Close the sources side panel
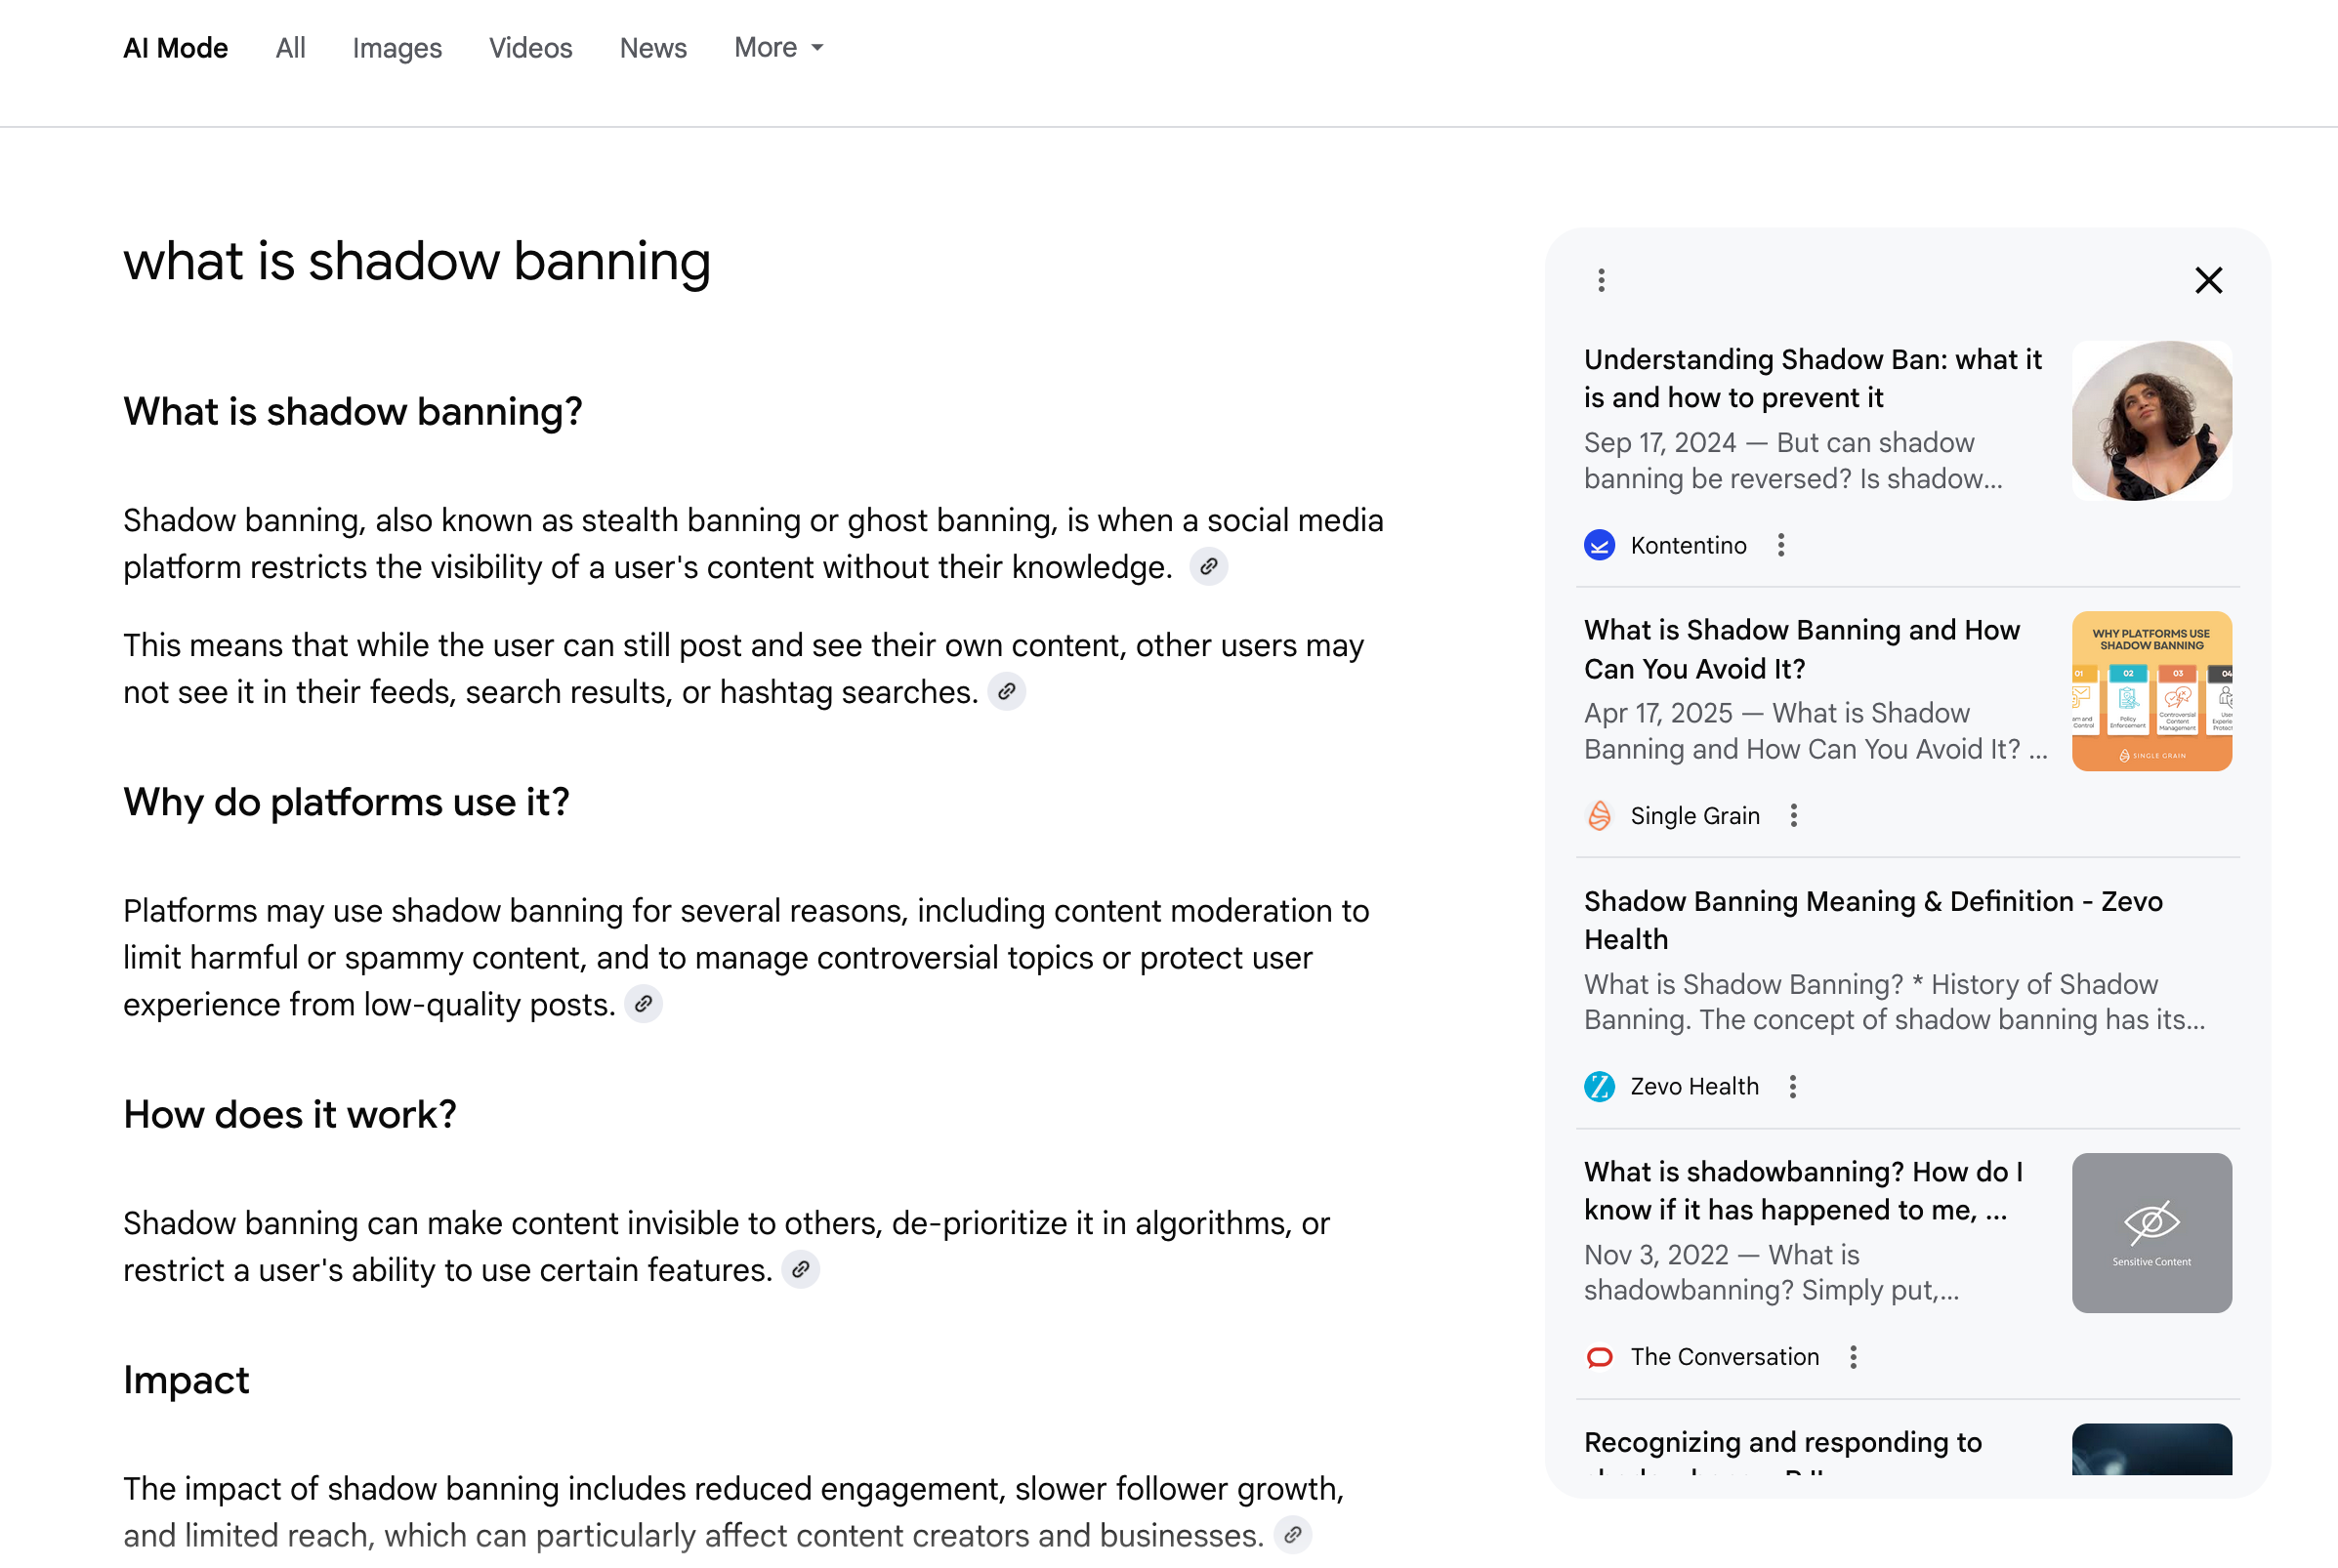The image size is (2338, 1568). 2208,280
